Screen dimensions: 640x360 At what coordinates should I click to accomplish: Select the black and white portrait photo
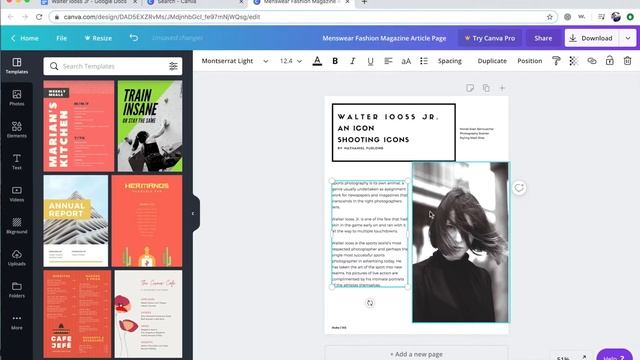(461, 242)
